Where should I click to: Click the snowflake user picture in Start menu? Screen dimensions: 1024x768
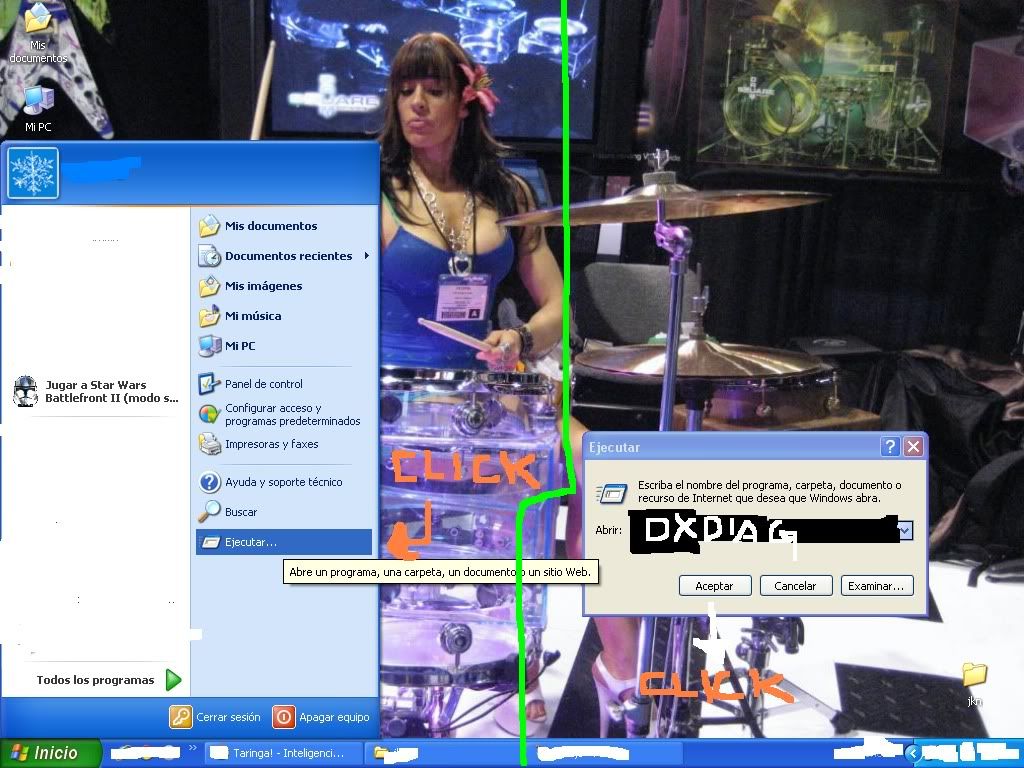click(33, 173)
